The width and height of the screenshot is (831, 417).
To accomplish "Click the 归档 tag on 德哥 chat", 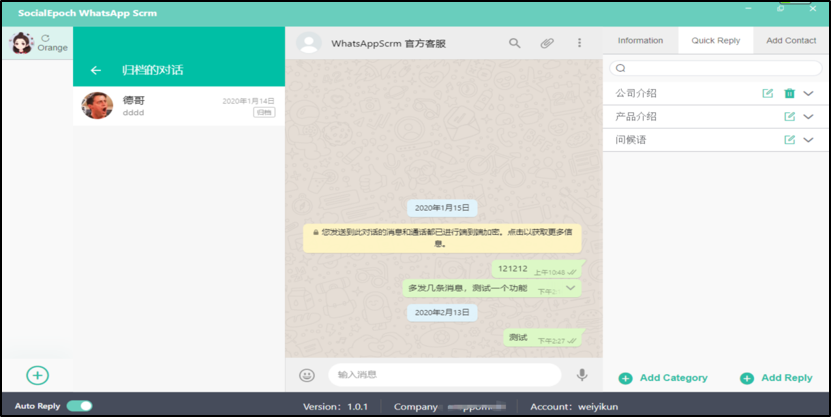I will point(264,112).
